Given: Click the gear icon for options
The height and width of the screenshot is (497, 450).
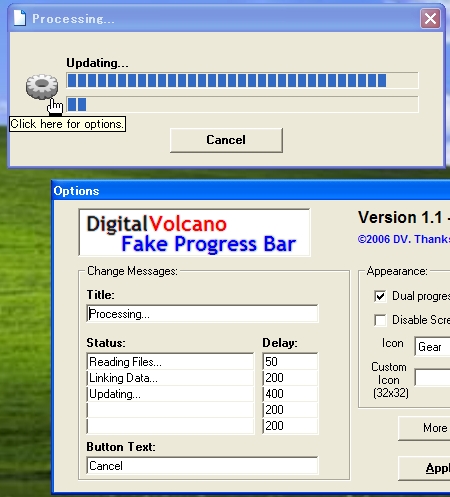Looking at the screenshot, I should click(x=42, y=87).
